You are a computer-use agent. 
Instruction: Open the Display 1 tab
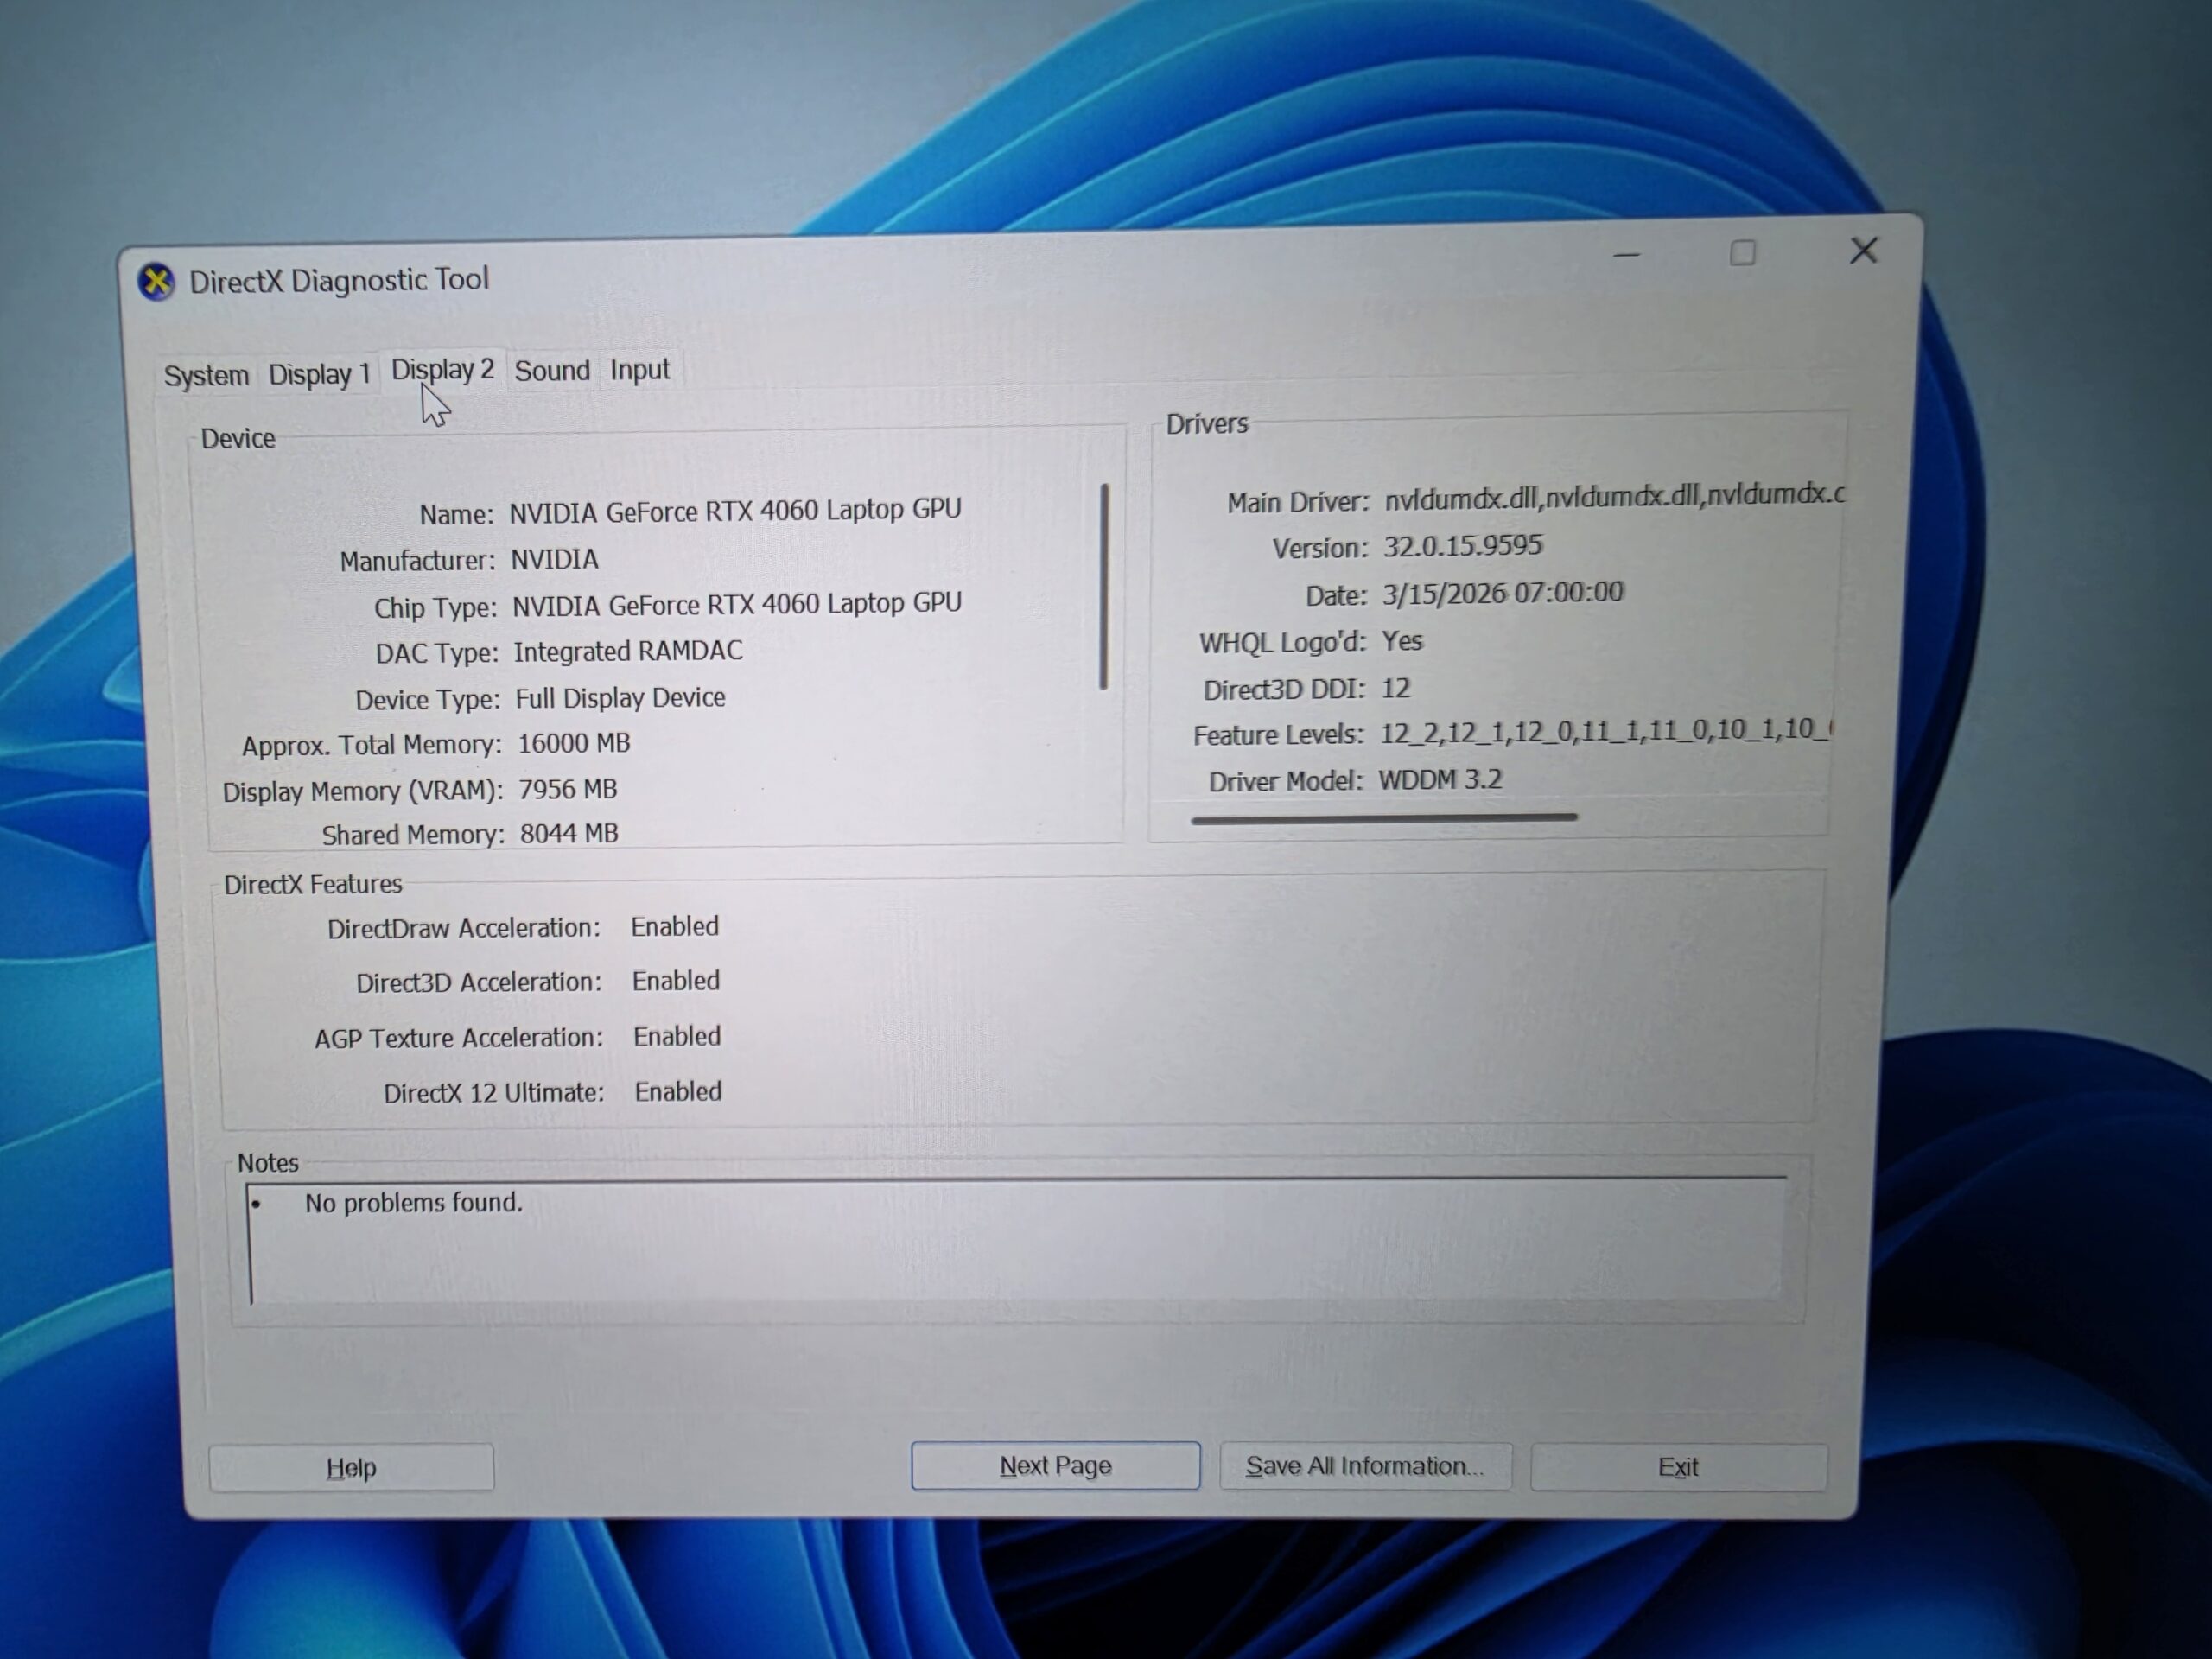click(x=319, y=374)
